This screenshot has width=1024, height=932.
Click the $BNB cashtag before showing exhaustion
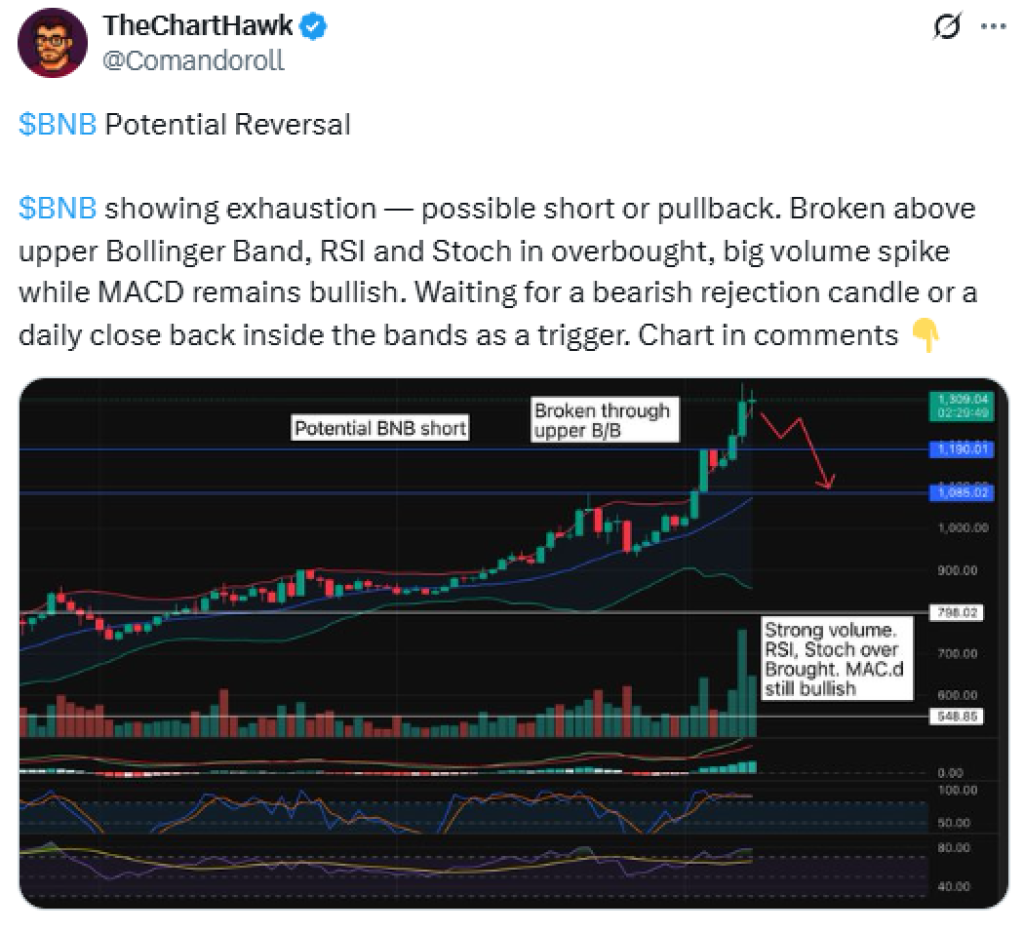pos(58,209)
